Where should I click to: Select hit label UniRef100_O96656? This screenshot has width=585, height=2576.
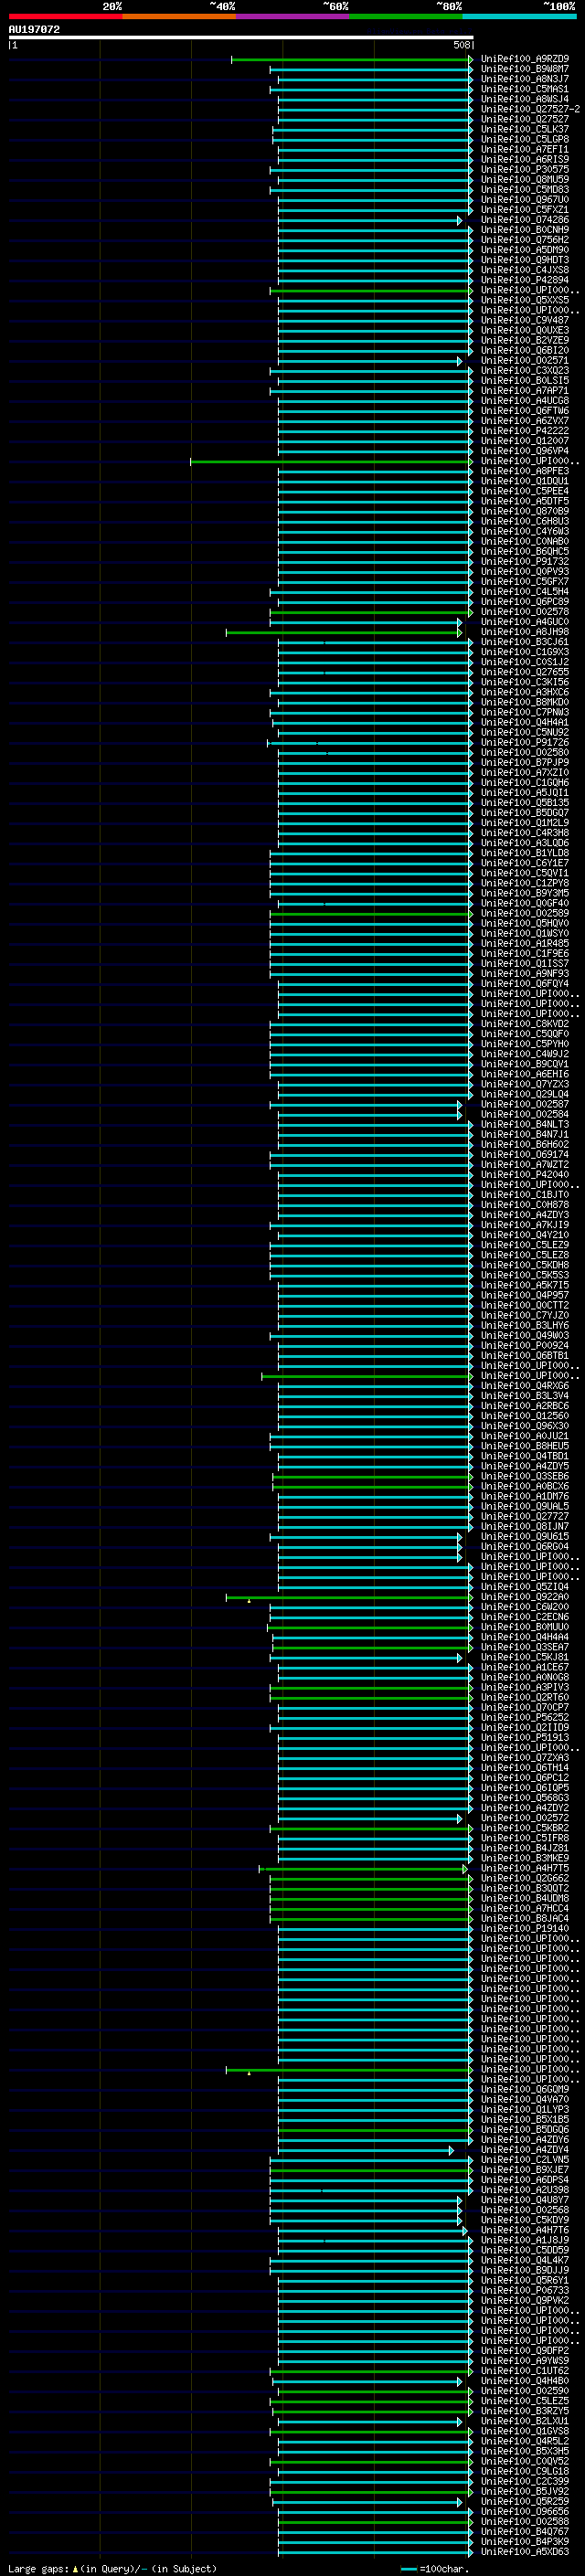(x=524, y=2511)
